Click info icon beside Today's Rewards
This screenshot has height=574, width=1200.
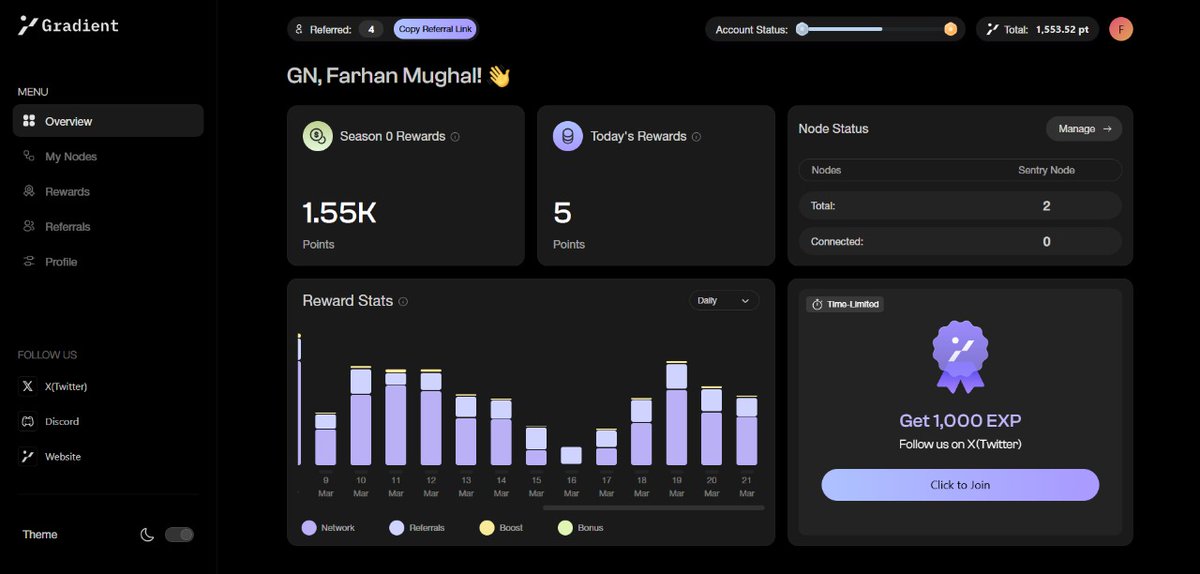(696, 137)
